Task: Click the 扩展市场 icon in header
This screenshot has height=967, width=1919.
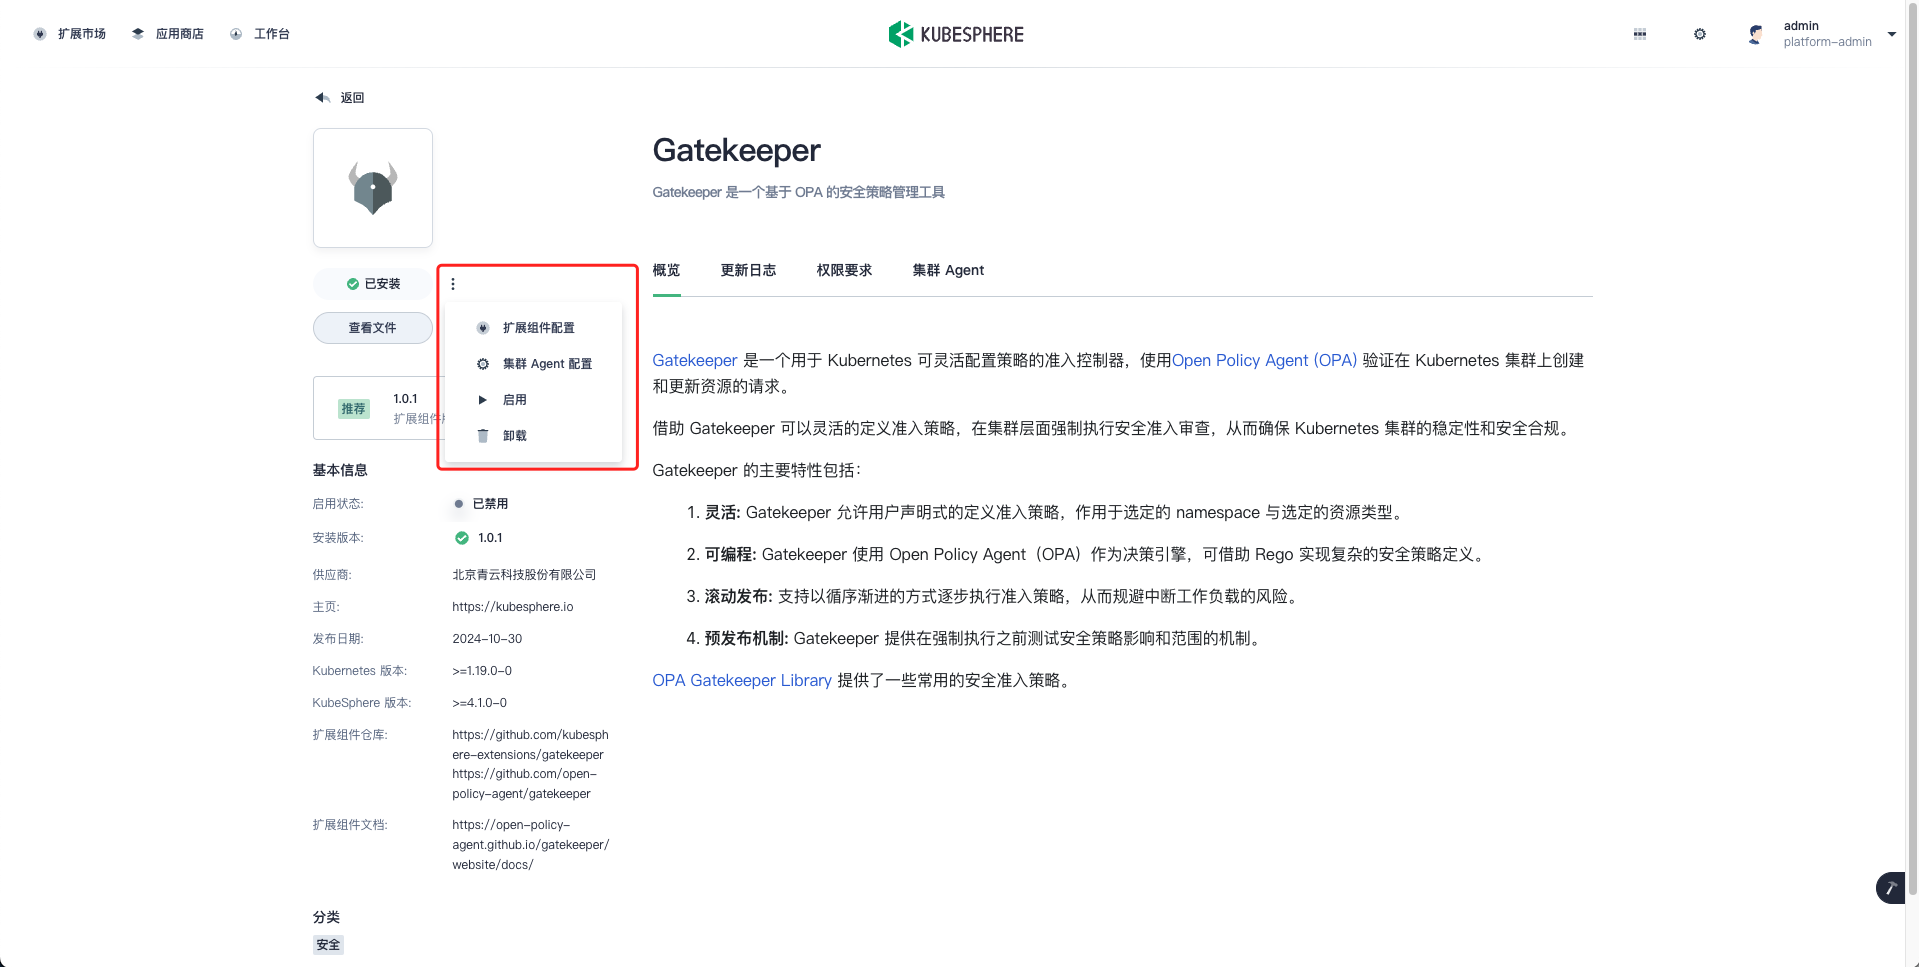Action: click(x=40, y=34)
